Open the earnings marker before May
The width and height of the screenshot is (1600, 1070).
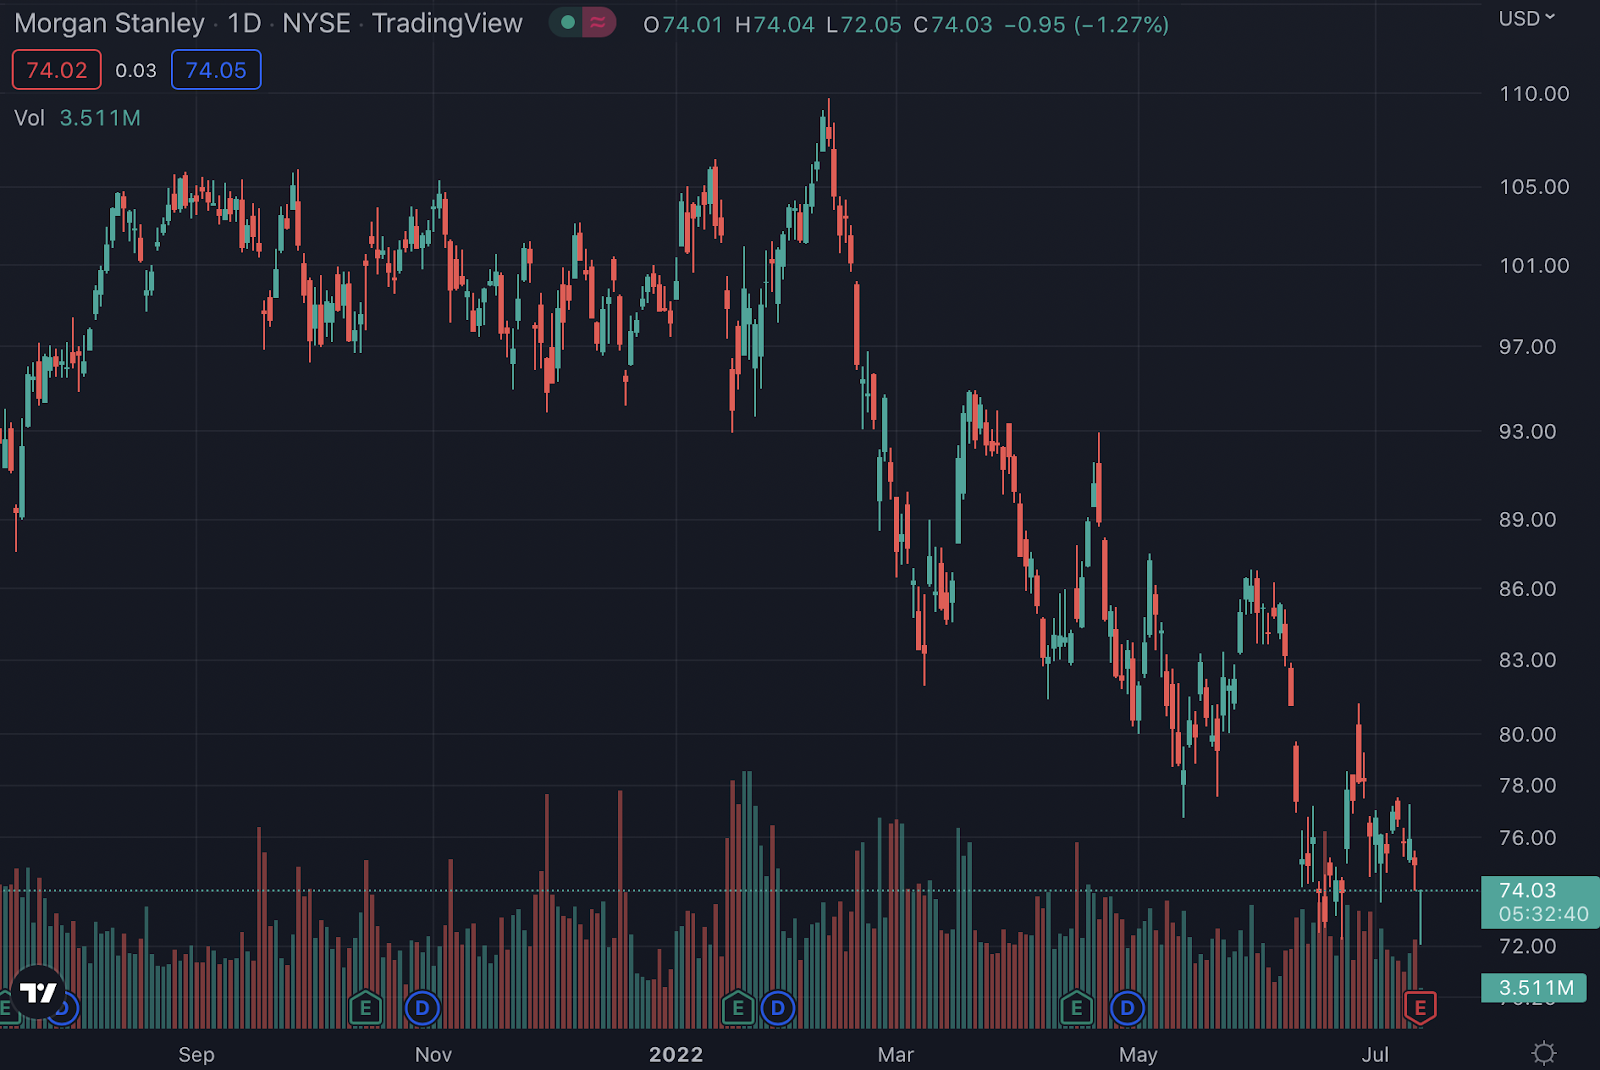pos(1076,1008)
